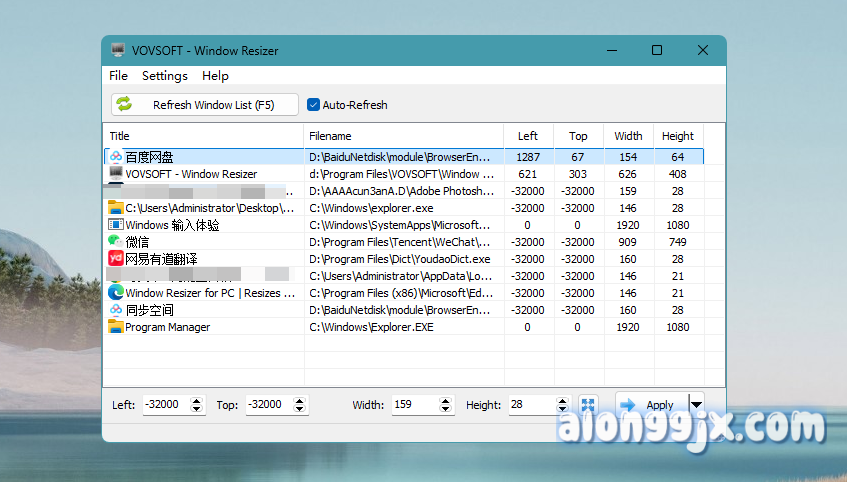Click the Program Manager folder icon
This screenshot has height=482, width=847.
tap(116, 327)
